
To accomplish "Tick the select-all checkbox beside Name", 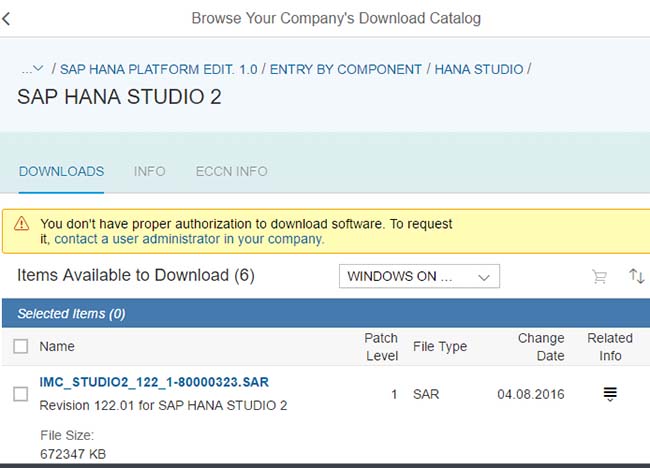I will (21, 346).
